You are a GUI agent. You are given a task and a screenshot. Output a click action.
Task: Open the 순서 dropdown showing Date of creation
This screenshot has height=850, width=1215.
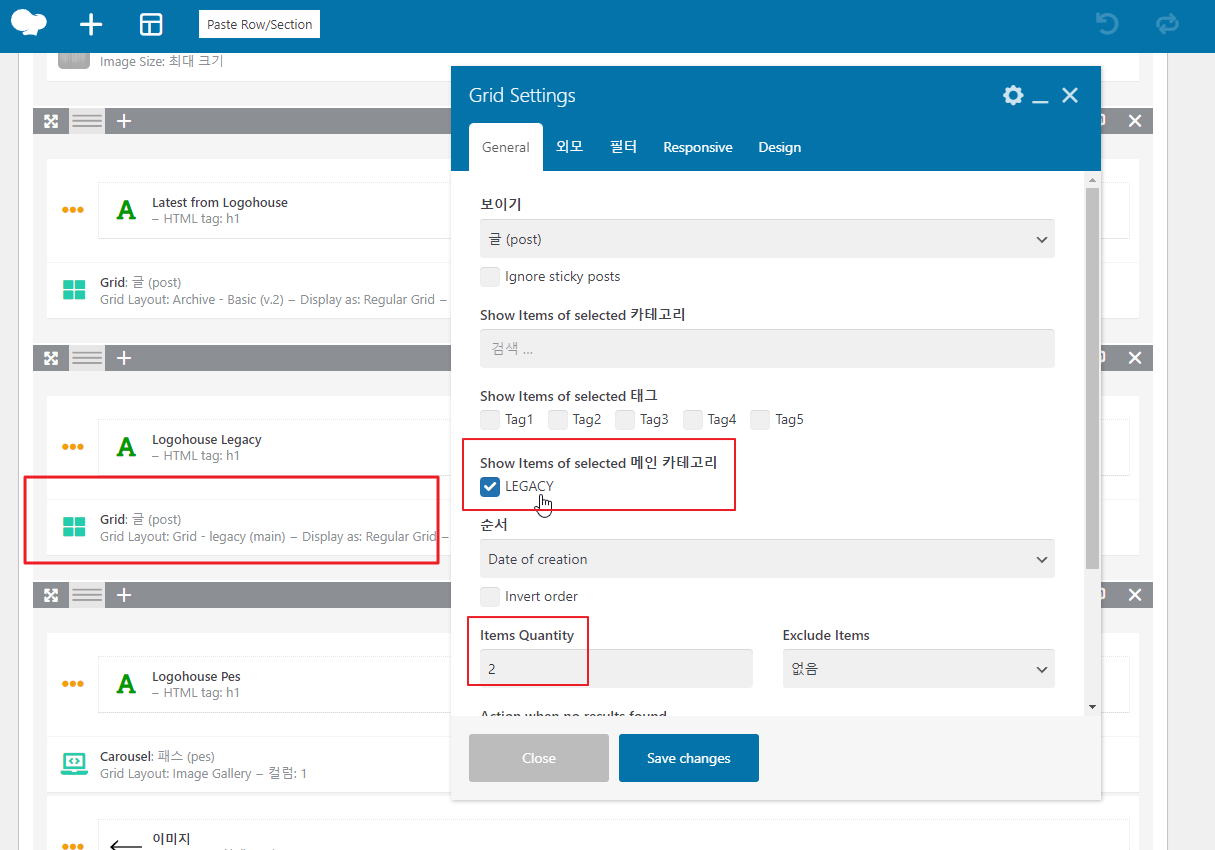point(767,559)
